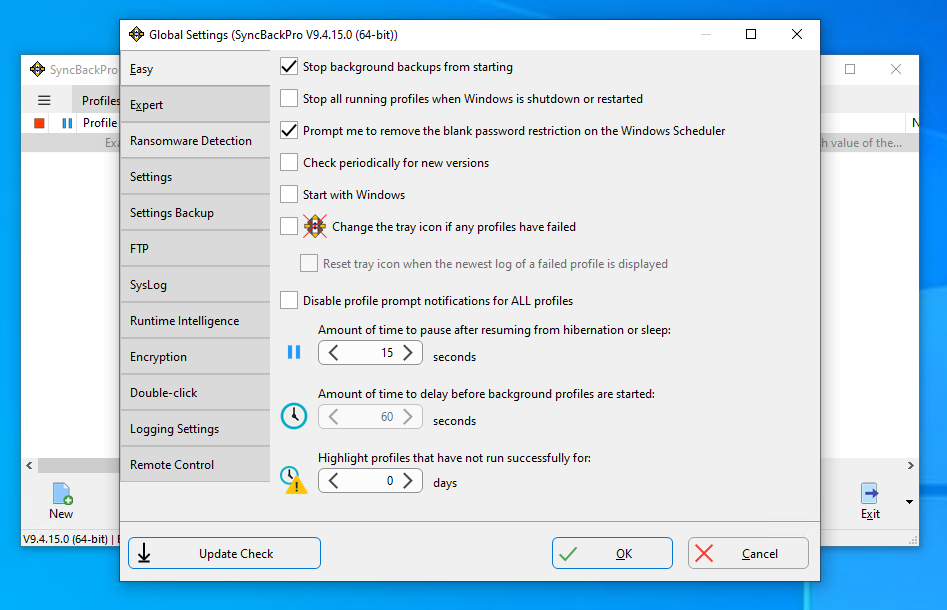The height and width of the screenshot is (610, 947).
Task: Click the clock icon beside delay setting
Action: pyautogui.click(x=294, y=416)
